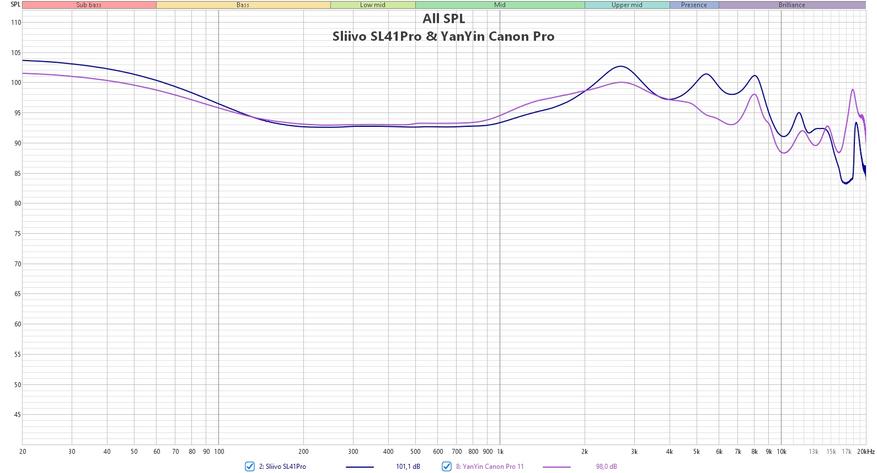Click the 65 dB axis value

[17, 294]
